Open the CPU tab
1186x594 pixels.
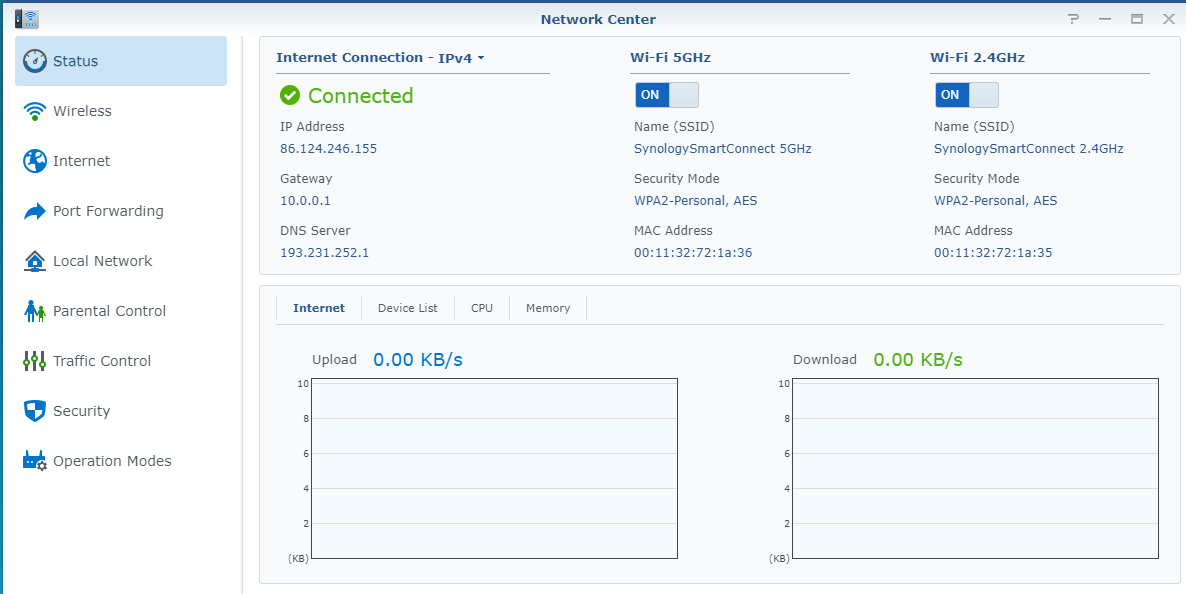(x=482, y=308)
